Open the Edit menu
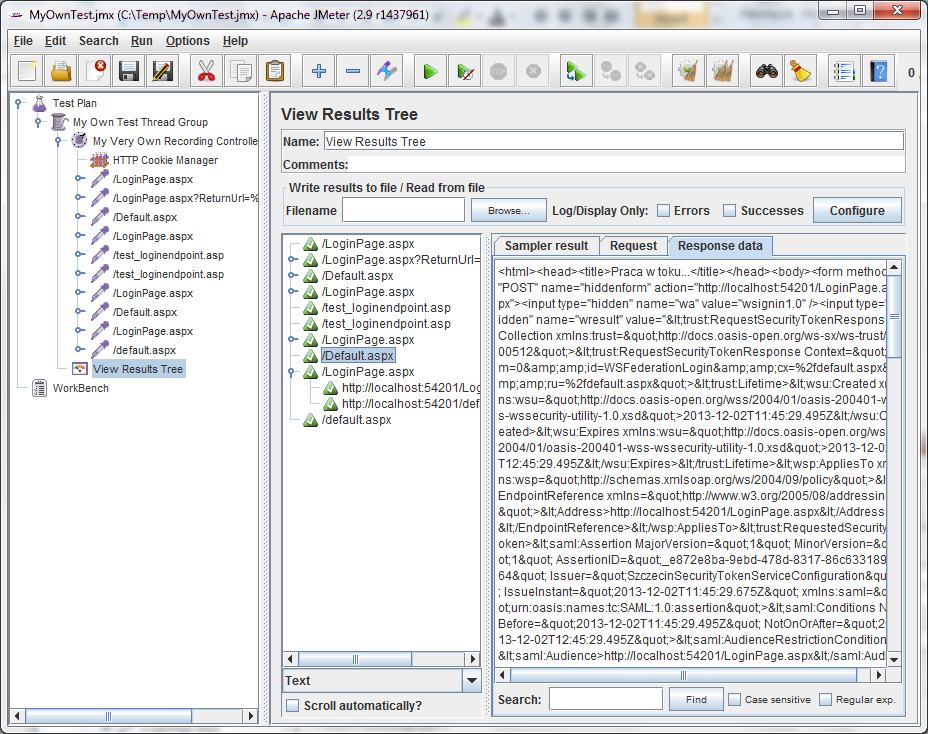Screen dimensions: 928x734 click(x=55, y=41)
